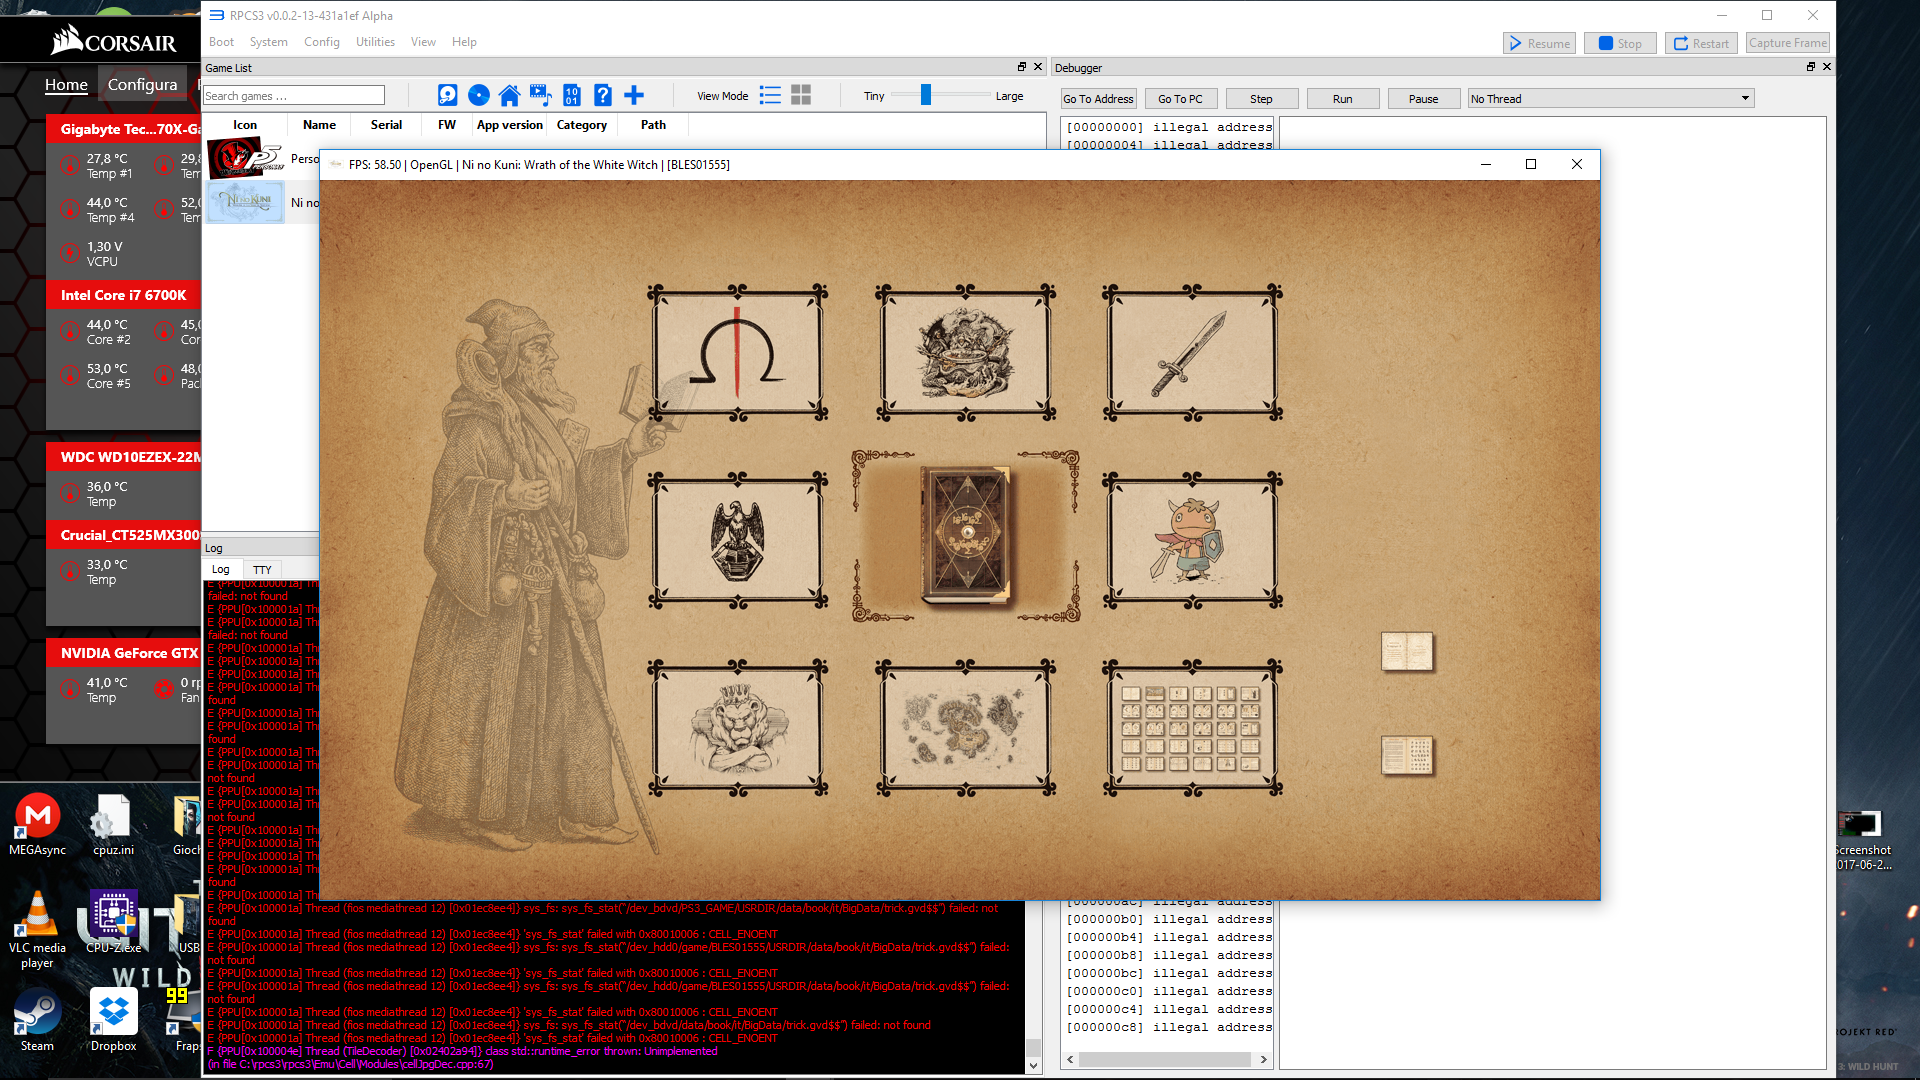Click the home category filter icon
The height and width of the screenshot is (1080, 1920).
coord(509,95)
